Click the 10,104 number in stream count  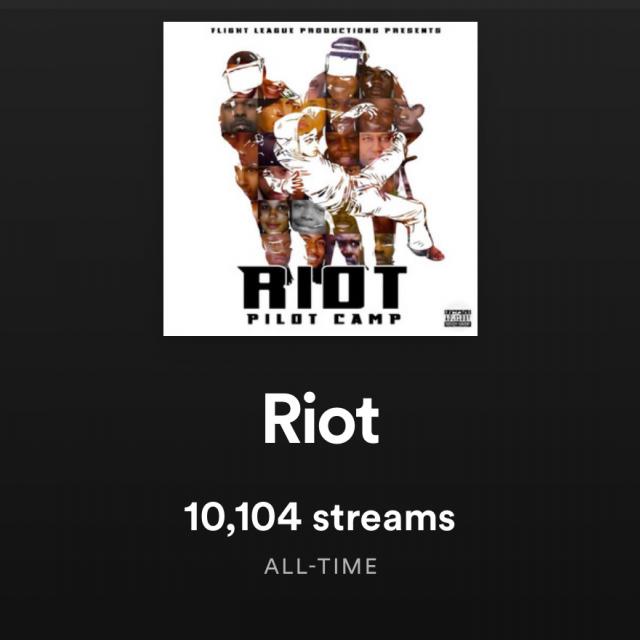tap(243, 517)
